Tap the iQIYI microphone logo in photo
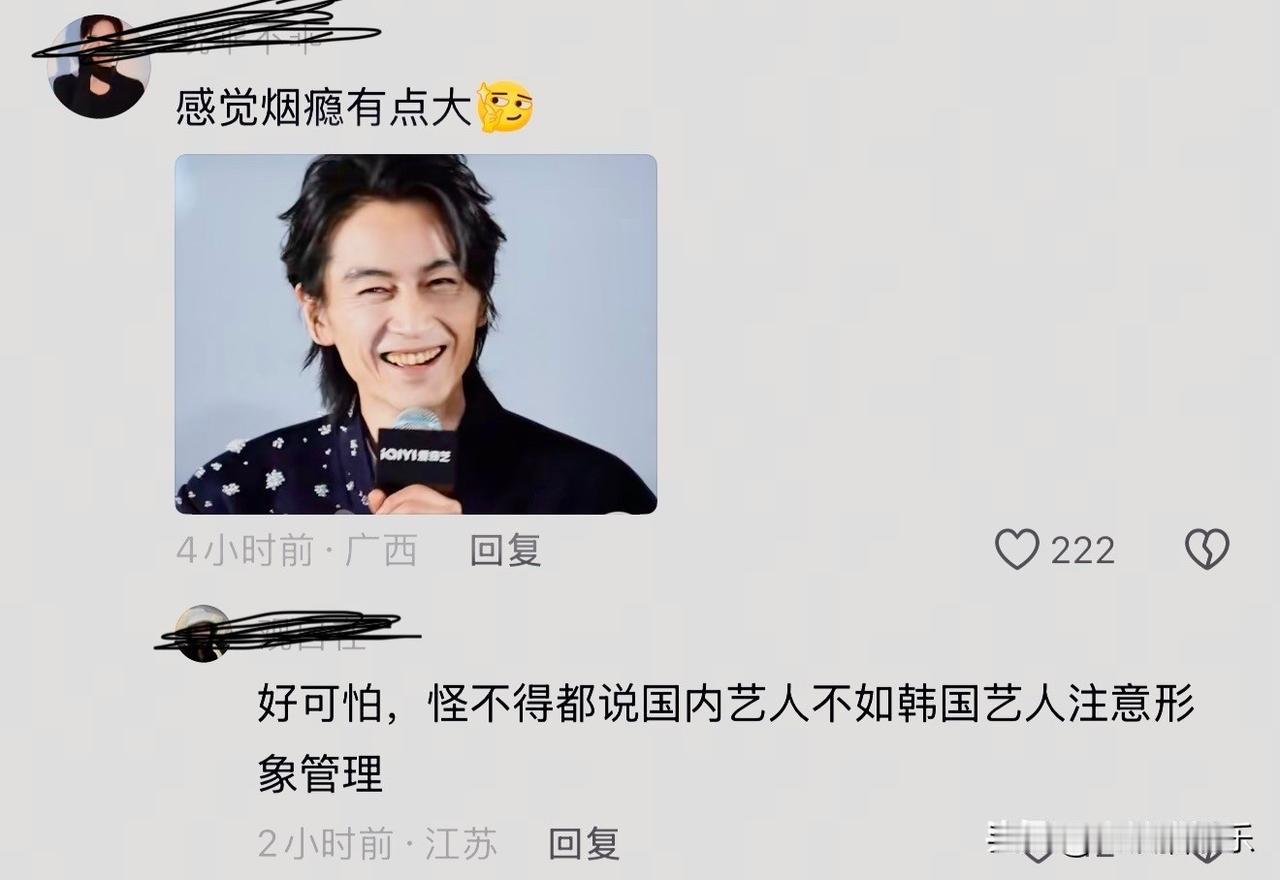The height and width of the screenshot is (880, 1280). click(x=416, y=456)
